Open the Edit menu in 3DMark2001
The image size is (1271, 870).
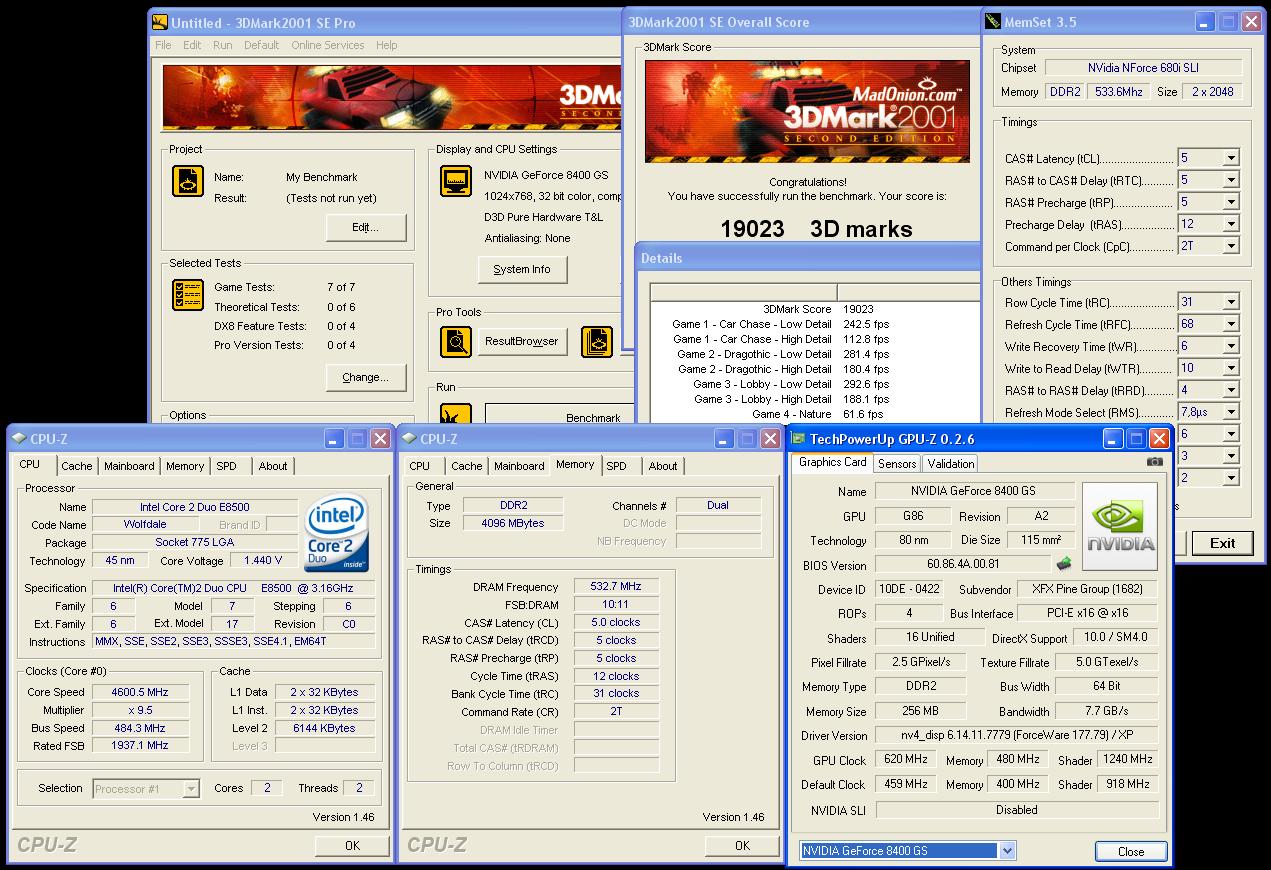coord(192,45)
